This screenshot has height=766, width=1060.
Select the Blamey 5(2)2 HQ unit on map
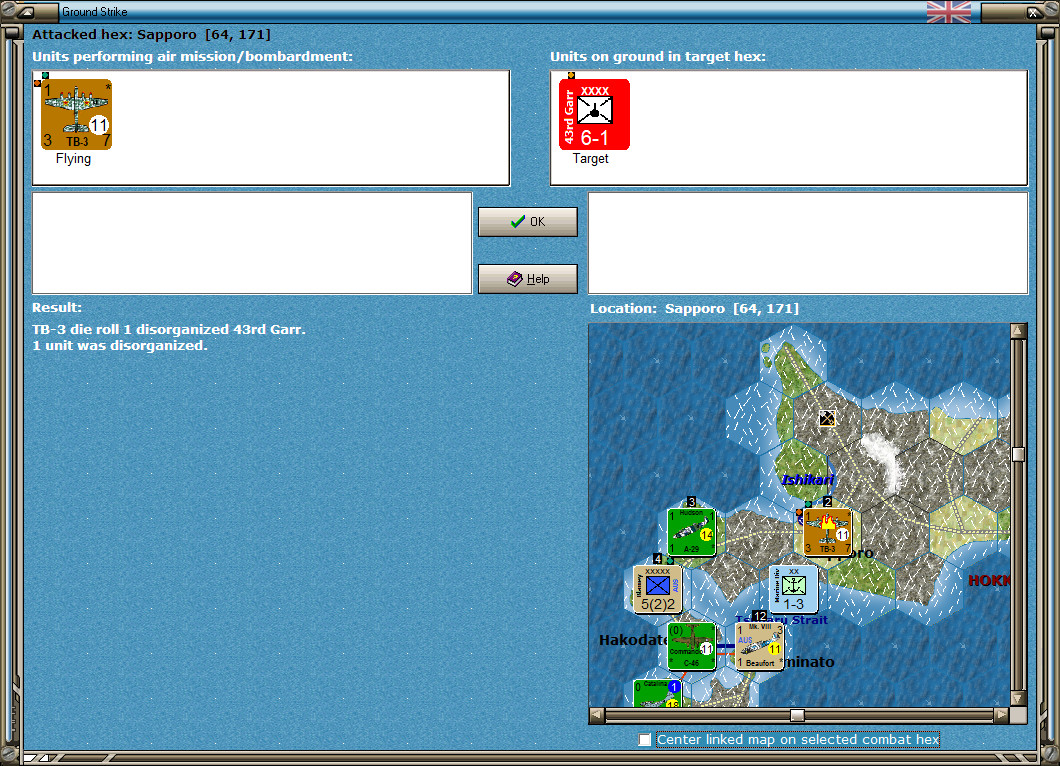[657, 589]
